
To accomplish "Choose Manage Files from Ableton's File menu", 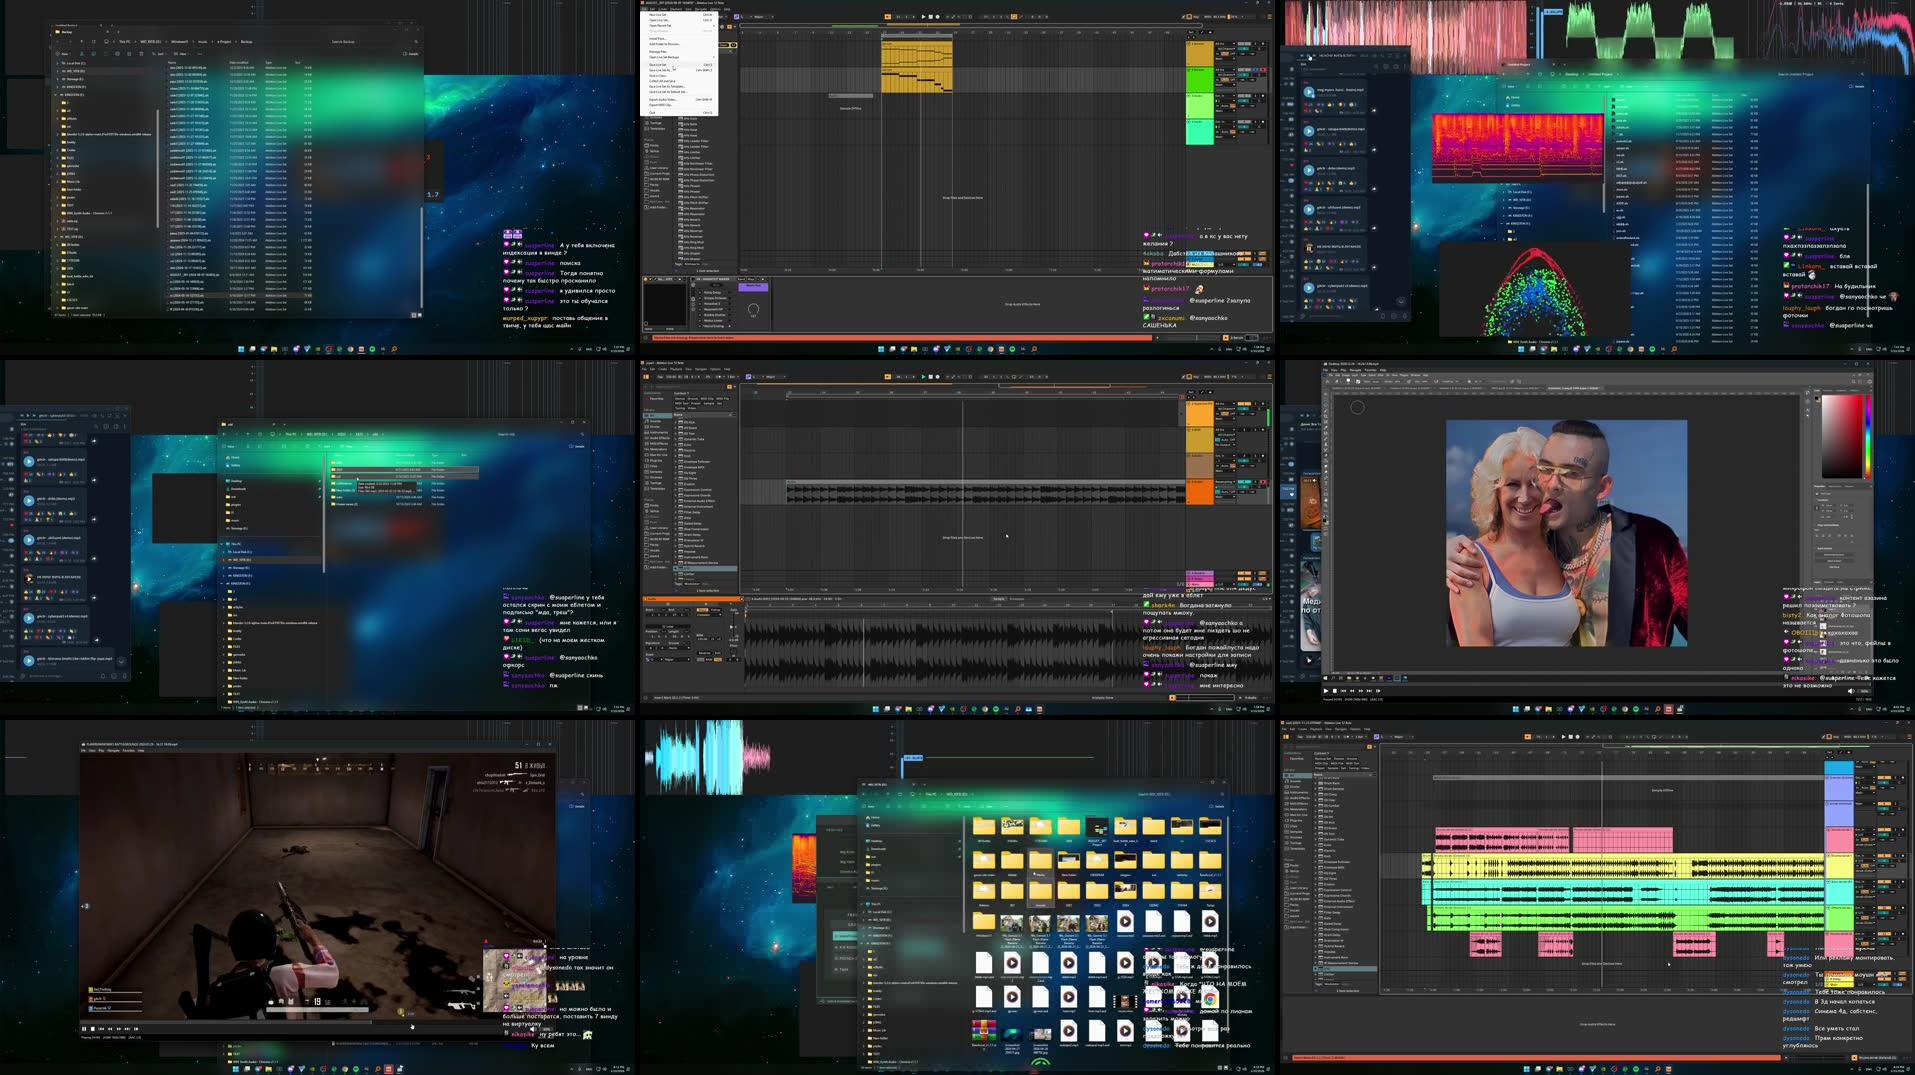I will click(679, 52).
